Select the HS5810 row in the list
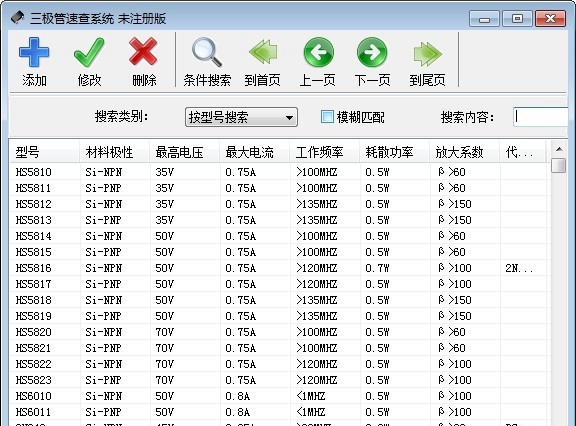 click(x=278, y=172)
